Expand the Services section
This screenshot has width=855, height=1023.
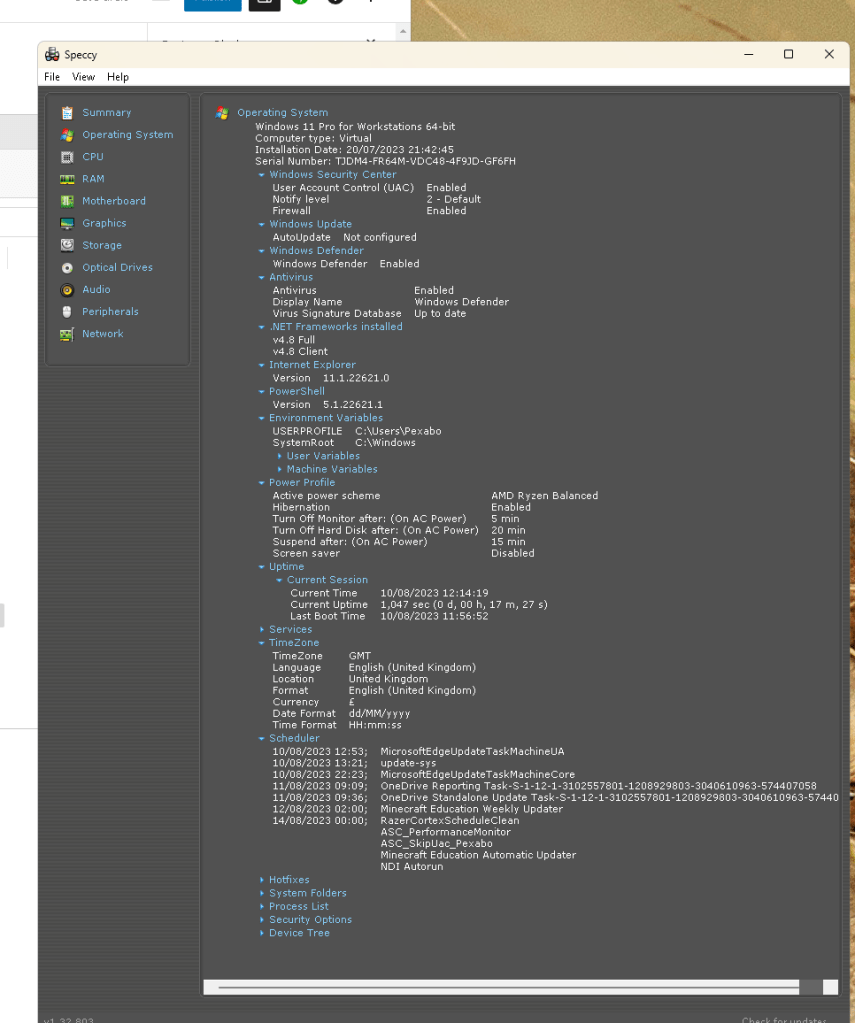(x=261, y=630)
